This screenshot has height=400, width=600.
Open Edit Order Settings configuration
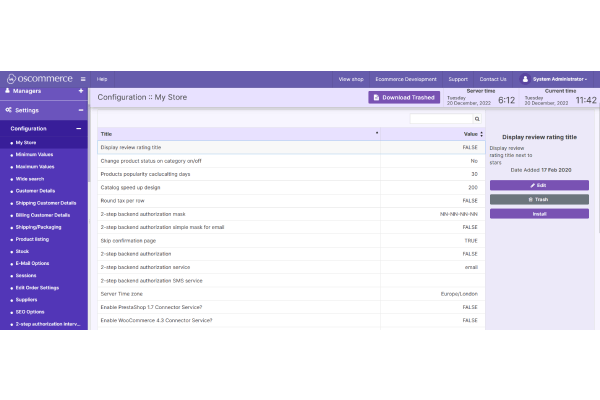click(x=37, y=288)
